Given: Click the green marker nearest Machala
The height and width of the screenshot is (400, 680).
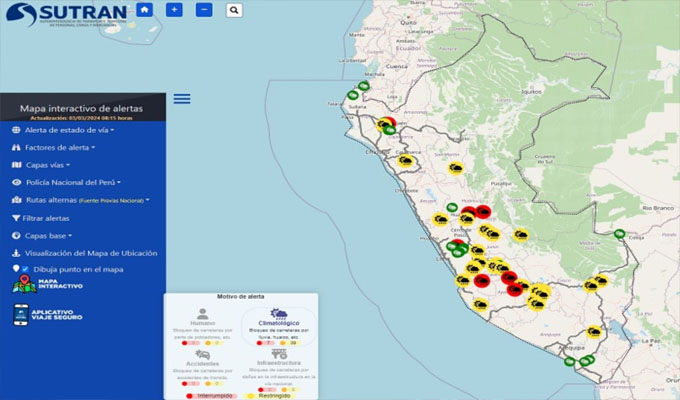Looking at the screenshot, I should pyautogui.click(x=363, y=86).
